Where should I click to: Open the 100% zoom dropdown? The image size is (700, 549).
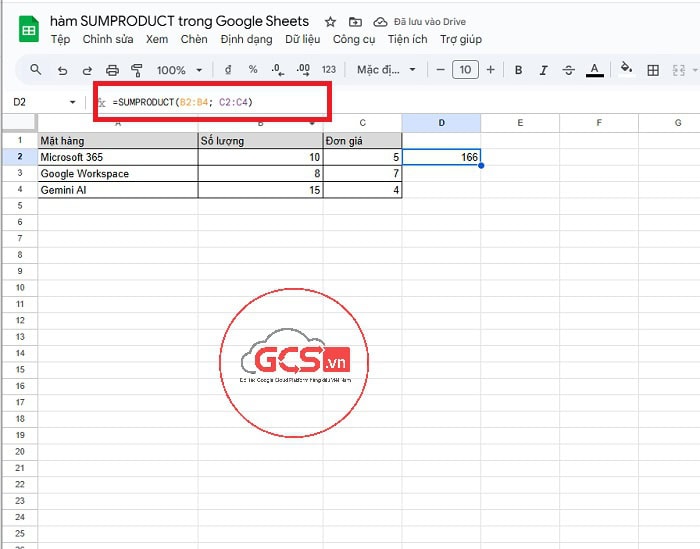pyautogui.click(x=178, y=70)
